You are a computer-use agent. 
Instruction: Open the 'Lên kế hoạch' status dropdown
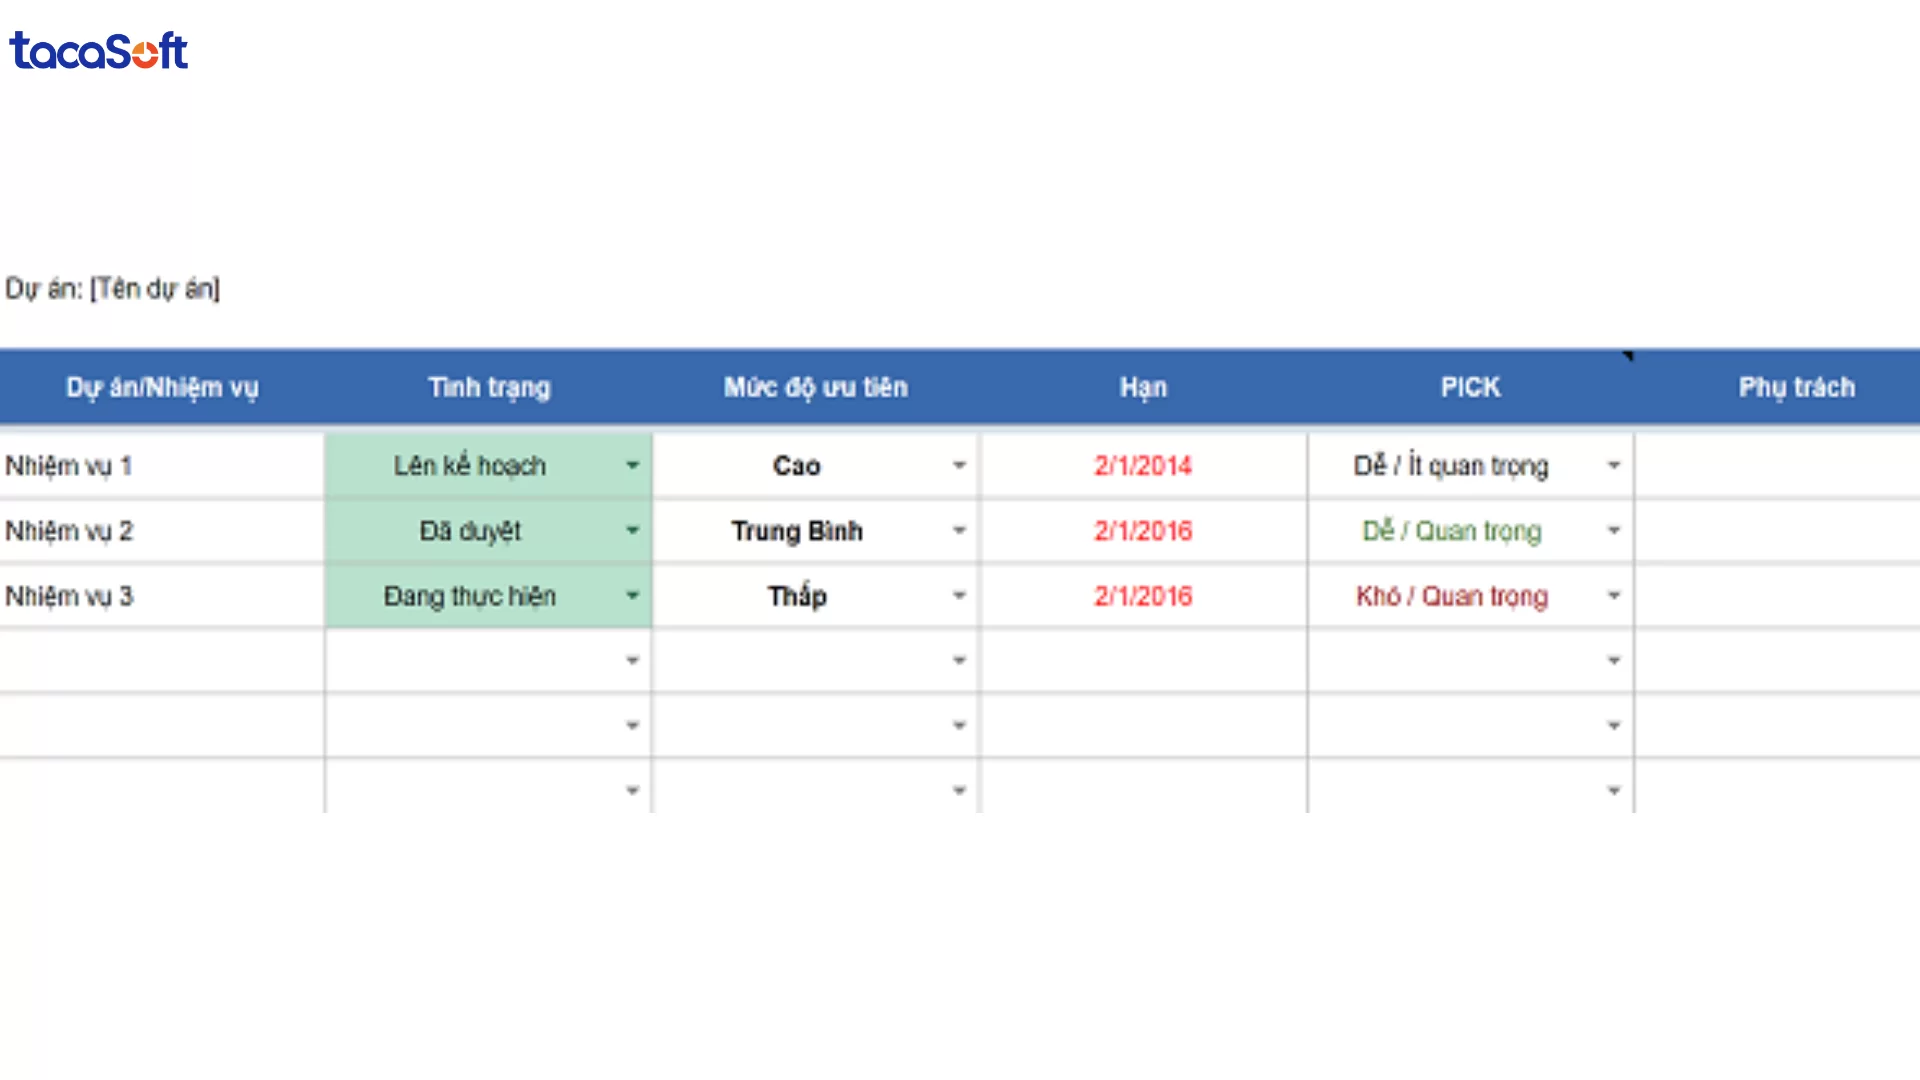coord(632,465)
